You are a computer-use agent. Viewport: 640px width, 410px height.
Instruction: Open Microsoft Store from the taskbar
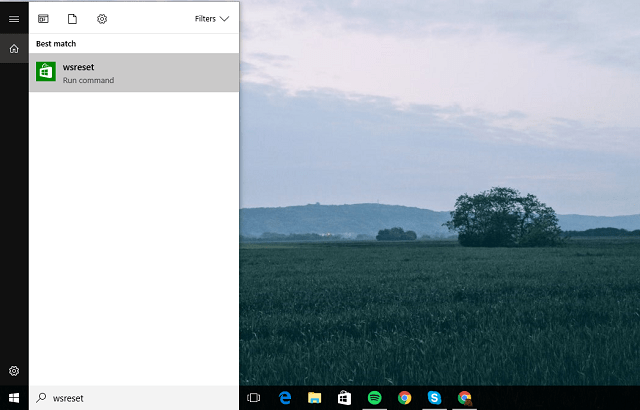point(344,398)
